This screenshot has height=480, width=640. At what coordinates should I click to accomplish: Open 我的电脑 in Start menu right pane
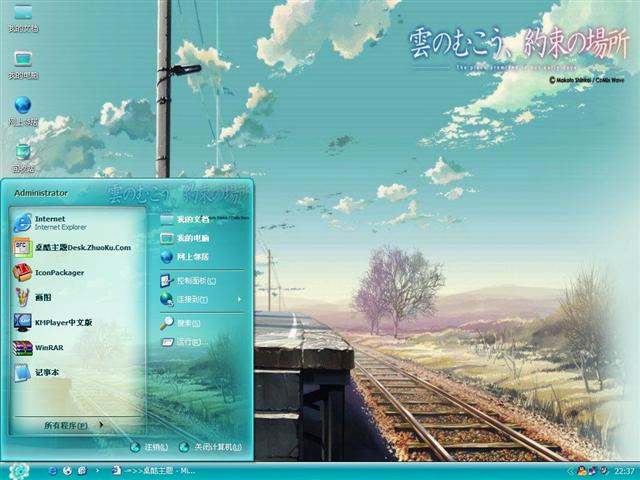pos(184,238)
